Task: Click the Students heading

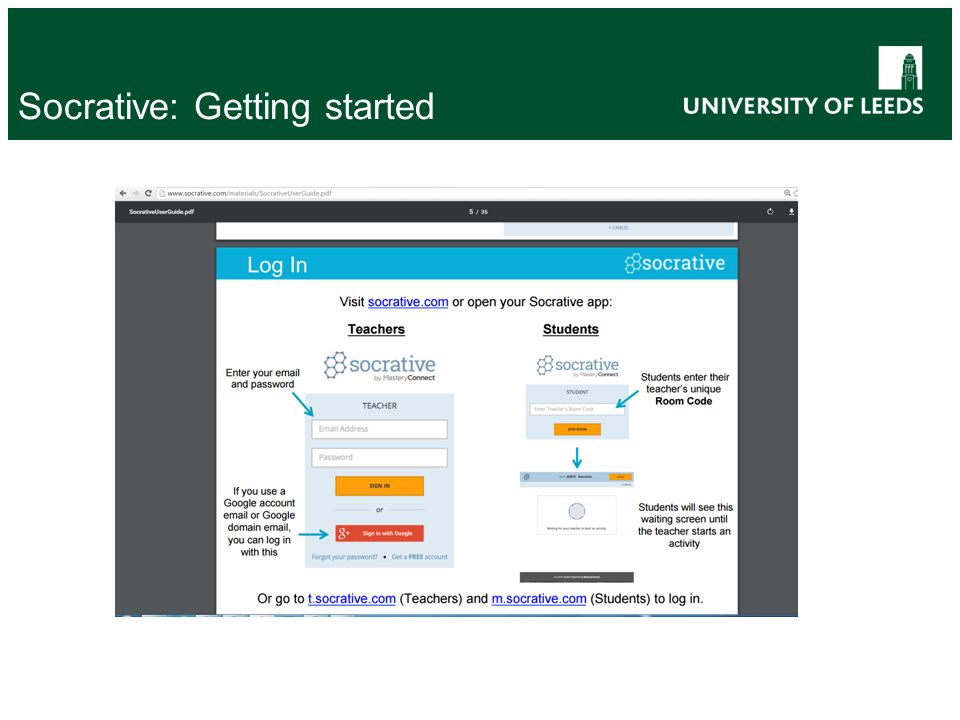Action: click(x=571, y=329)
